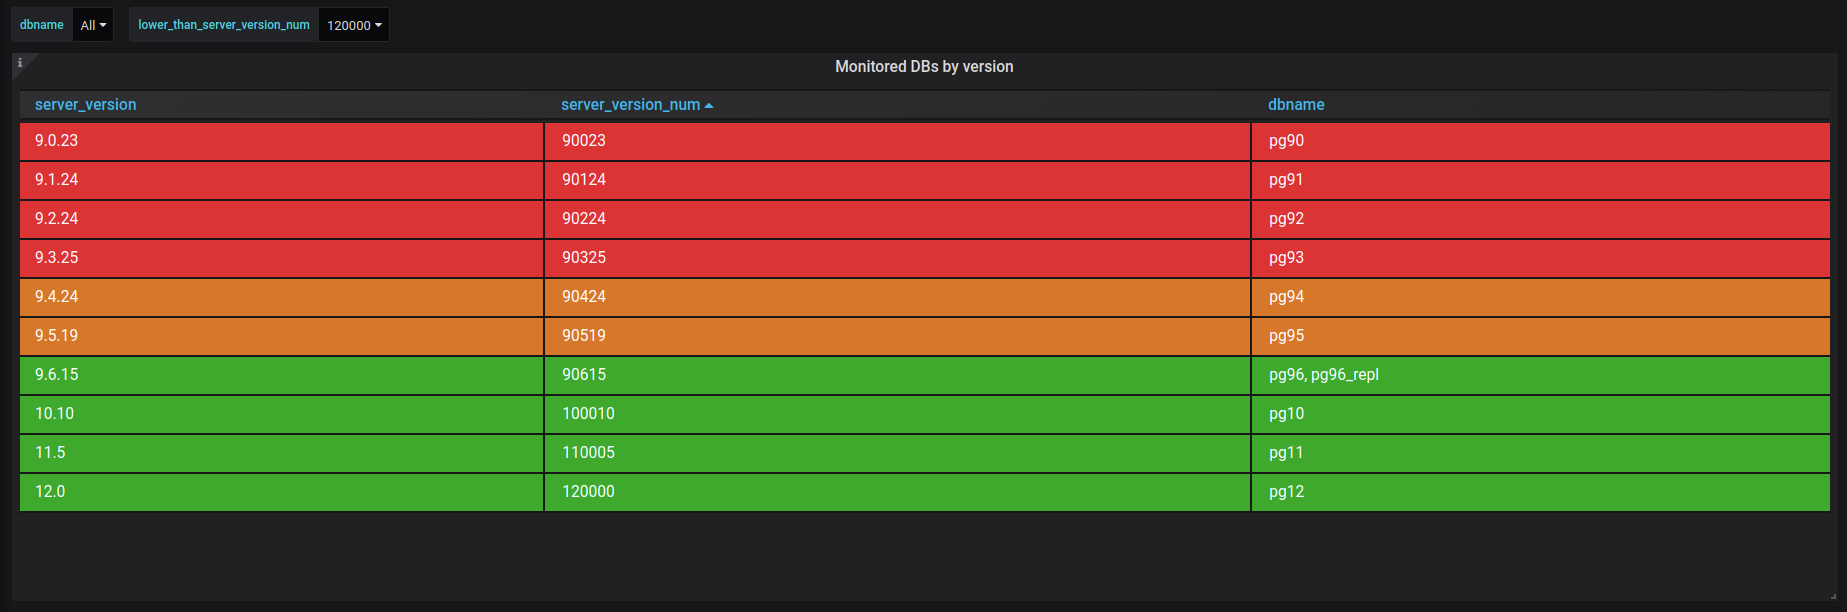Select the red 9.0.23 version cell

[x=281, y=141]
